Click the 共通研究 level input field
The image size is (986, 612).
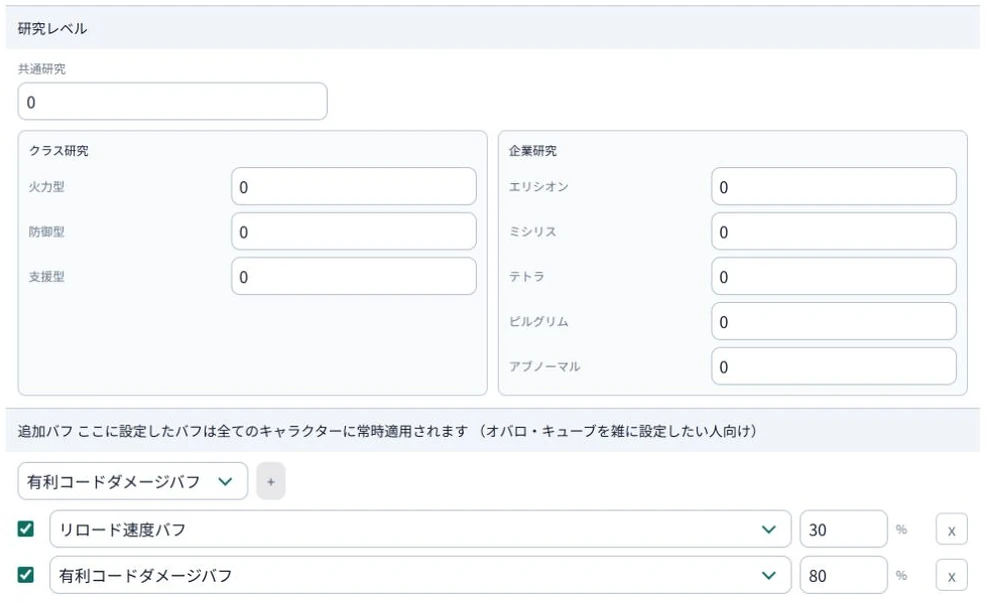[x=172, y=101]
